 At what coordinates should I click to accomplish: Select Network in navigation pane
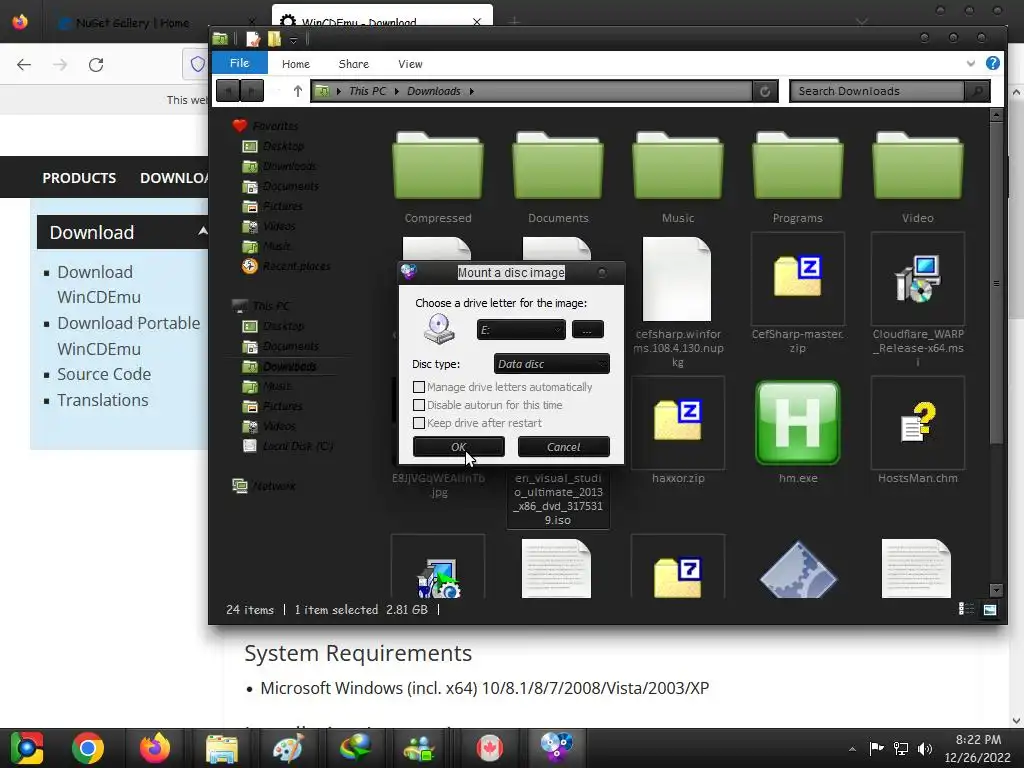pos(274,486)
